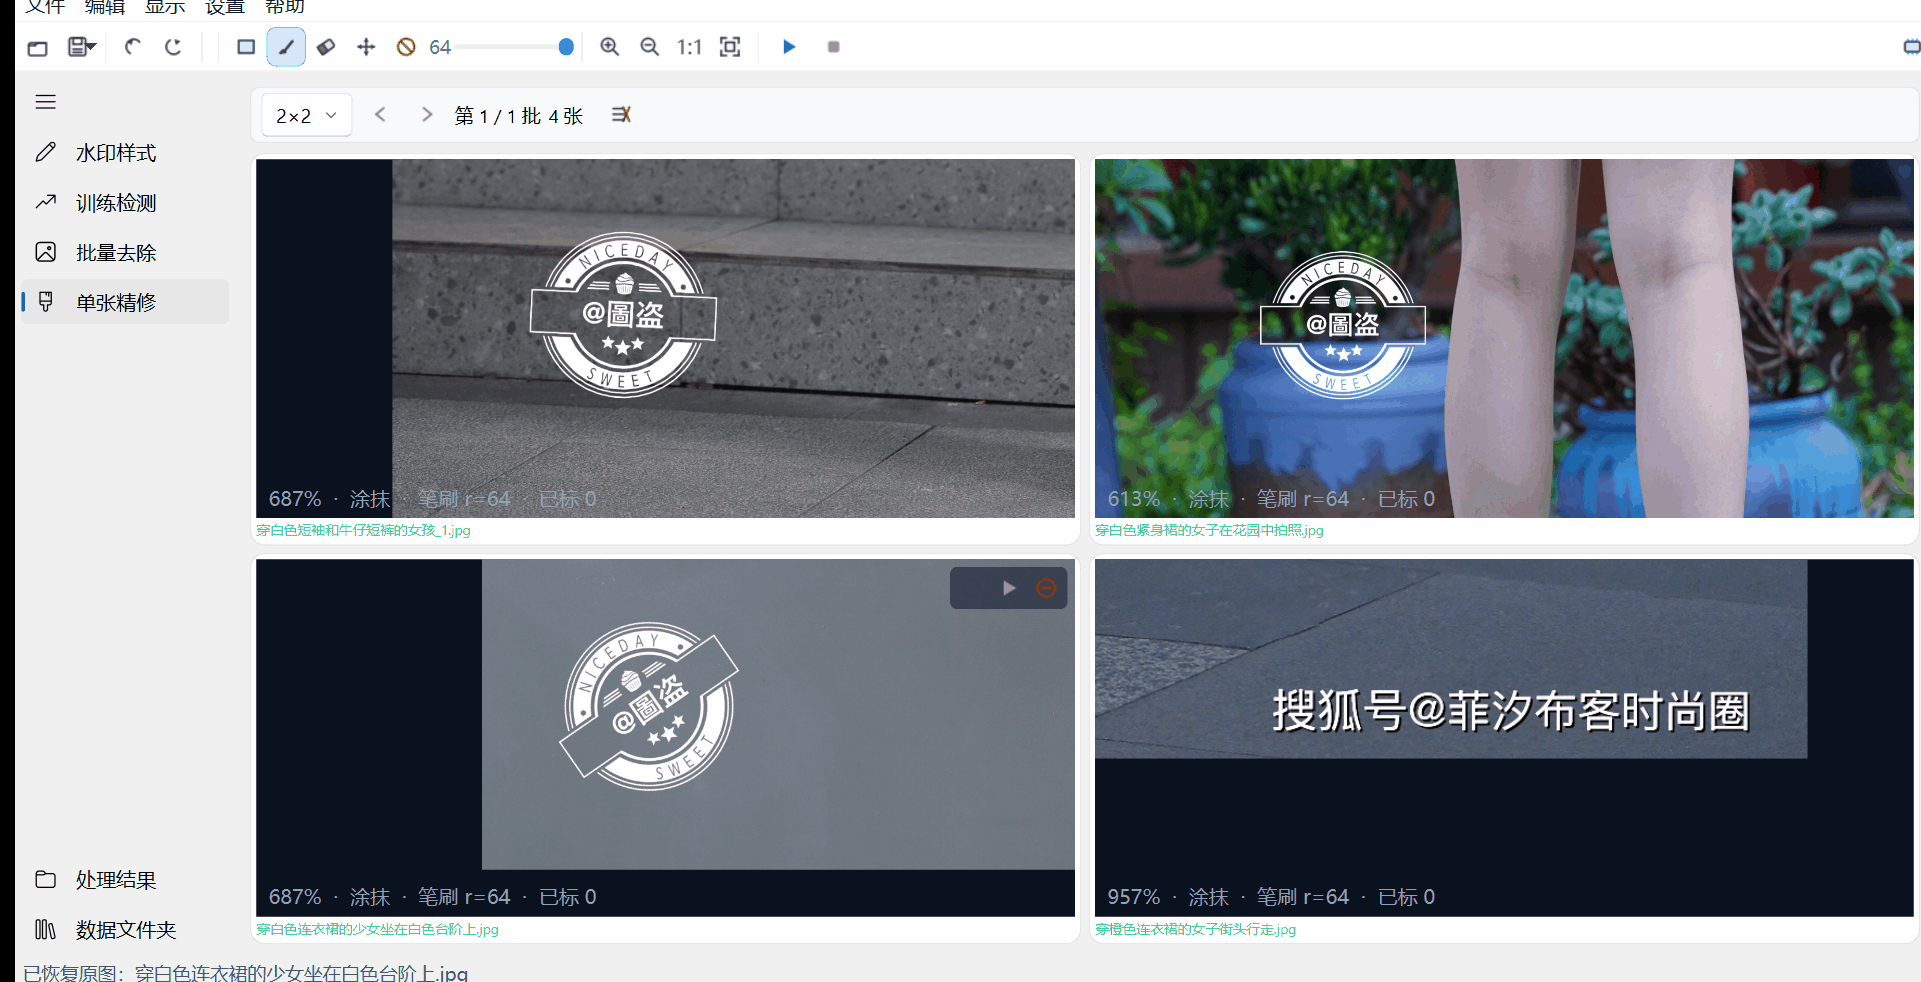Click the brush size value 64
This screenshot has height=982, width=1921.
click(x=440, y=47)
